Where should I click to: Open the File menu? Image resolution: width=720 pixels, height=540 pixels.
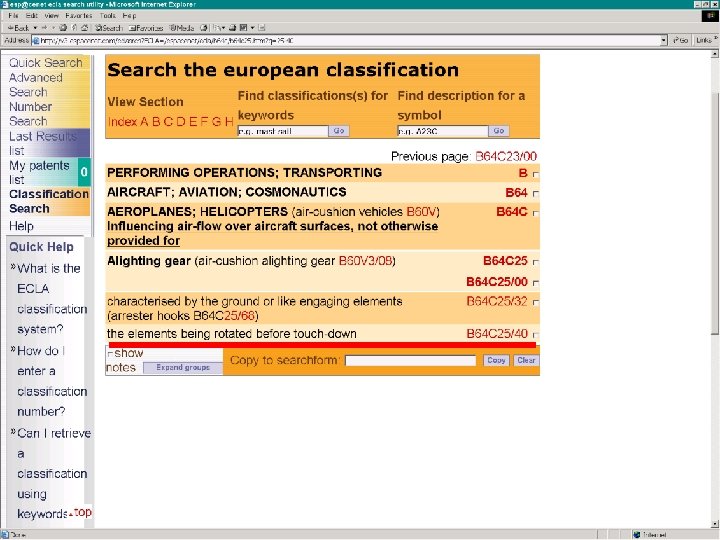coord(13,16)
